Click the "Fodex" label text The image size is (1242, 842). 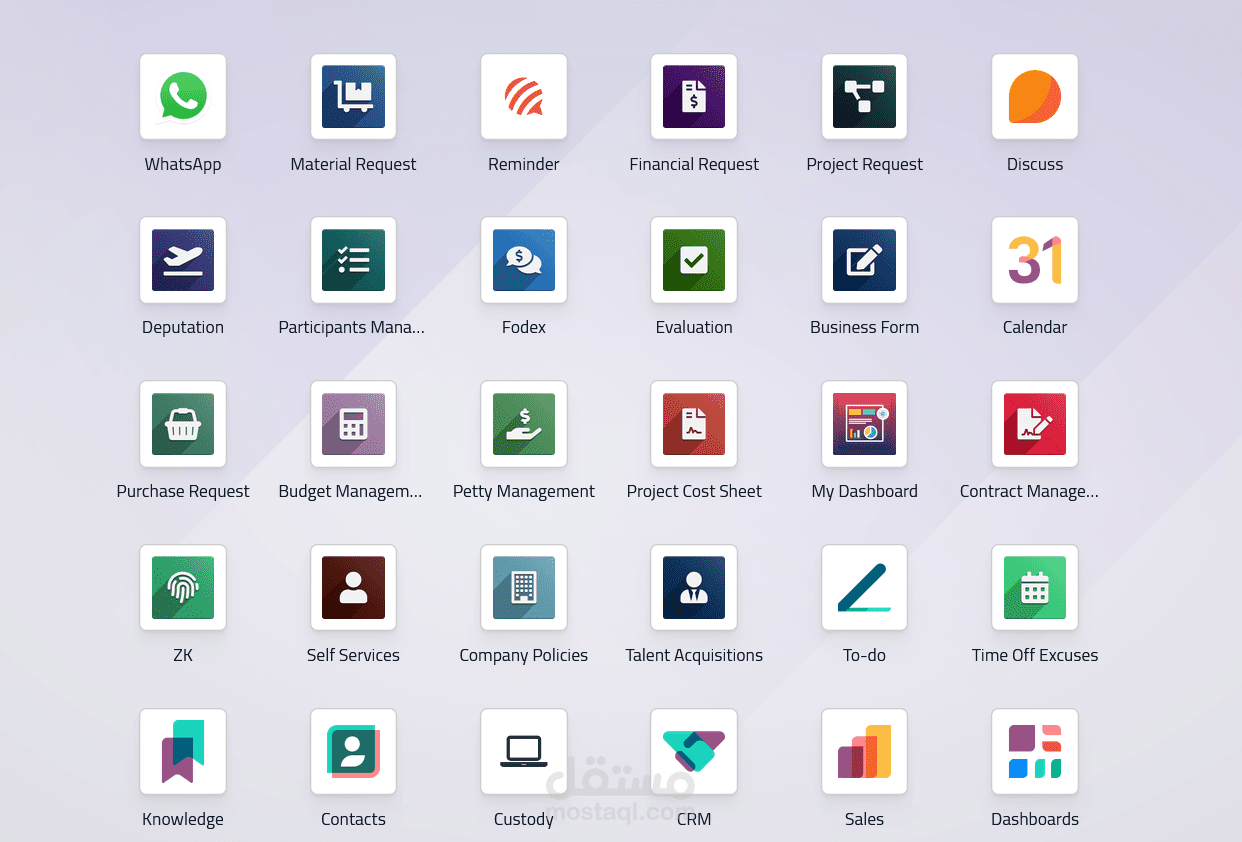point(524,327)
